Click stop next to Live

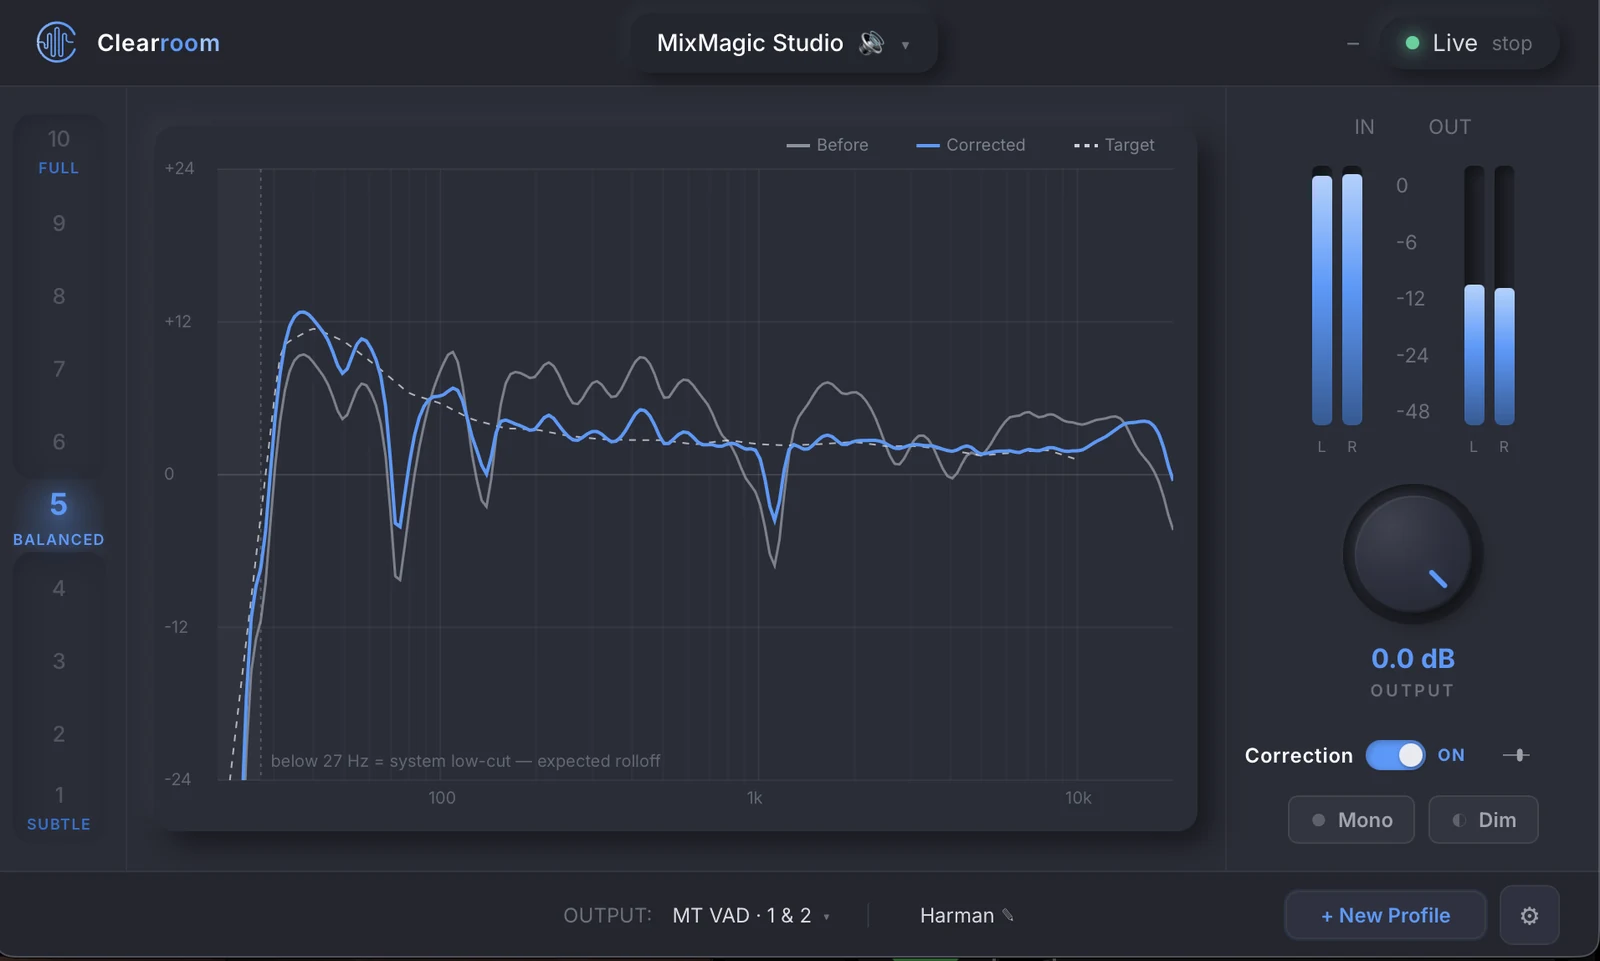(x=1511, y=44)
